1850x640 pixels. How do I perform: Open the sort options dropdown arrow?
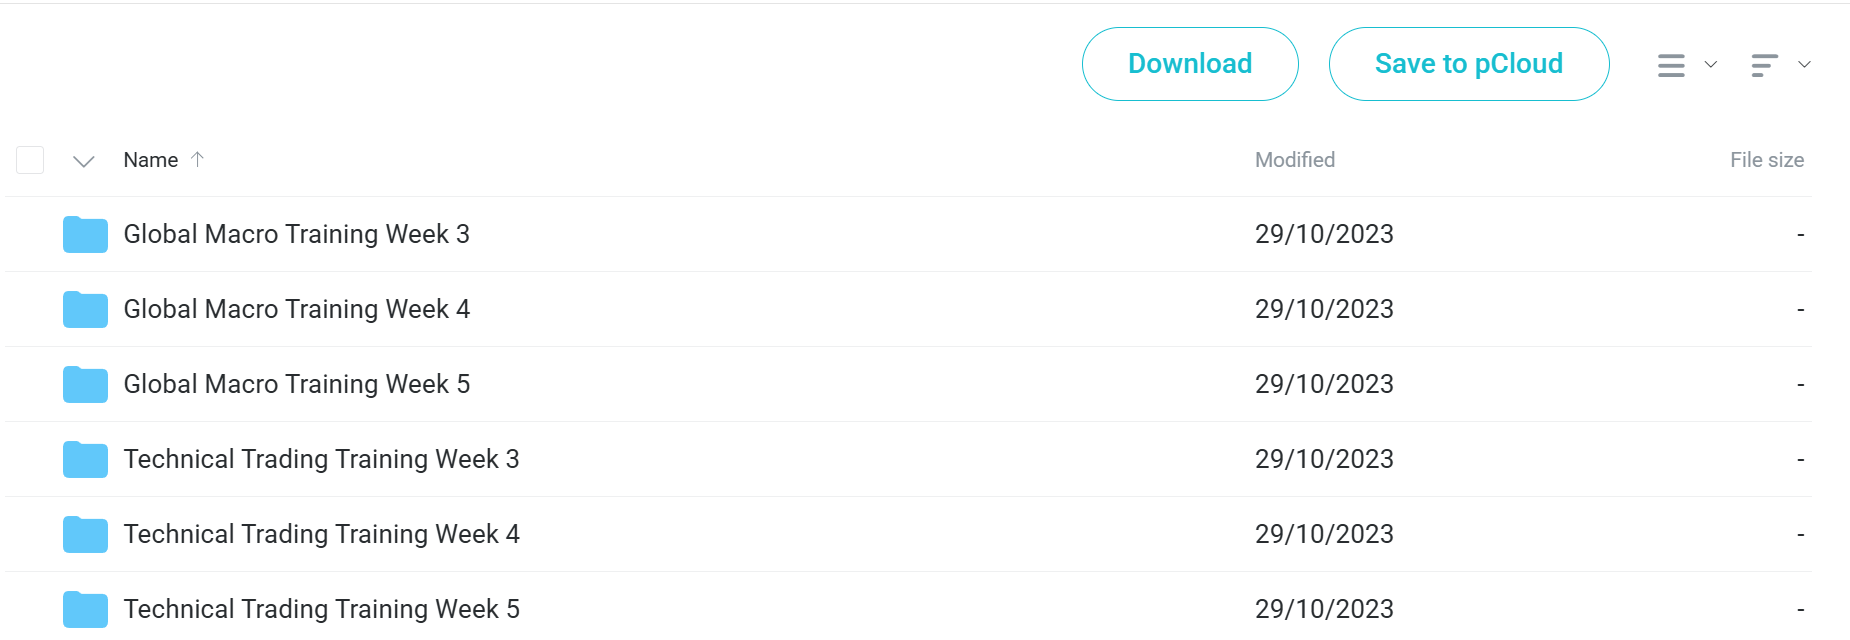tap(1804, 64)
